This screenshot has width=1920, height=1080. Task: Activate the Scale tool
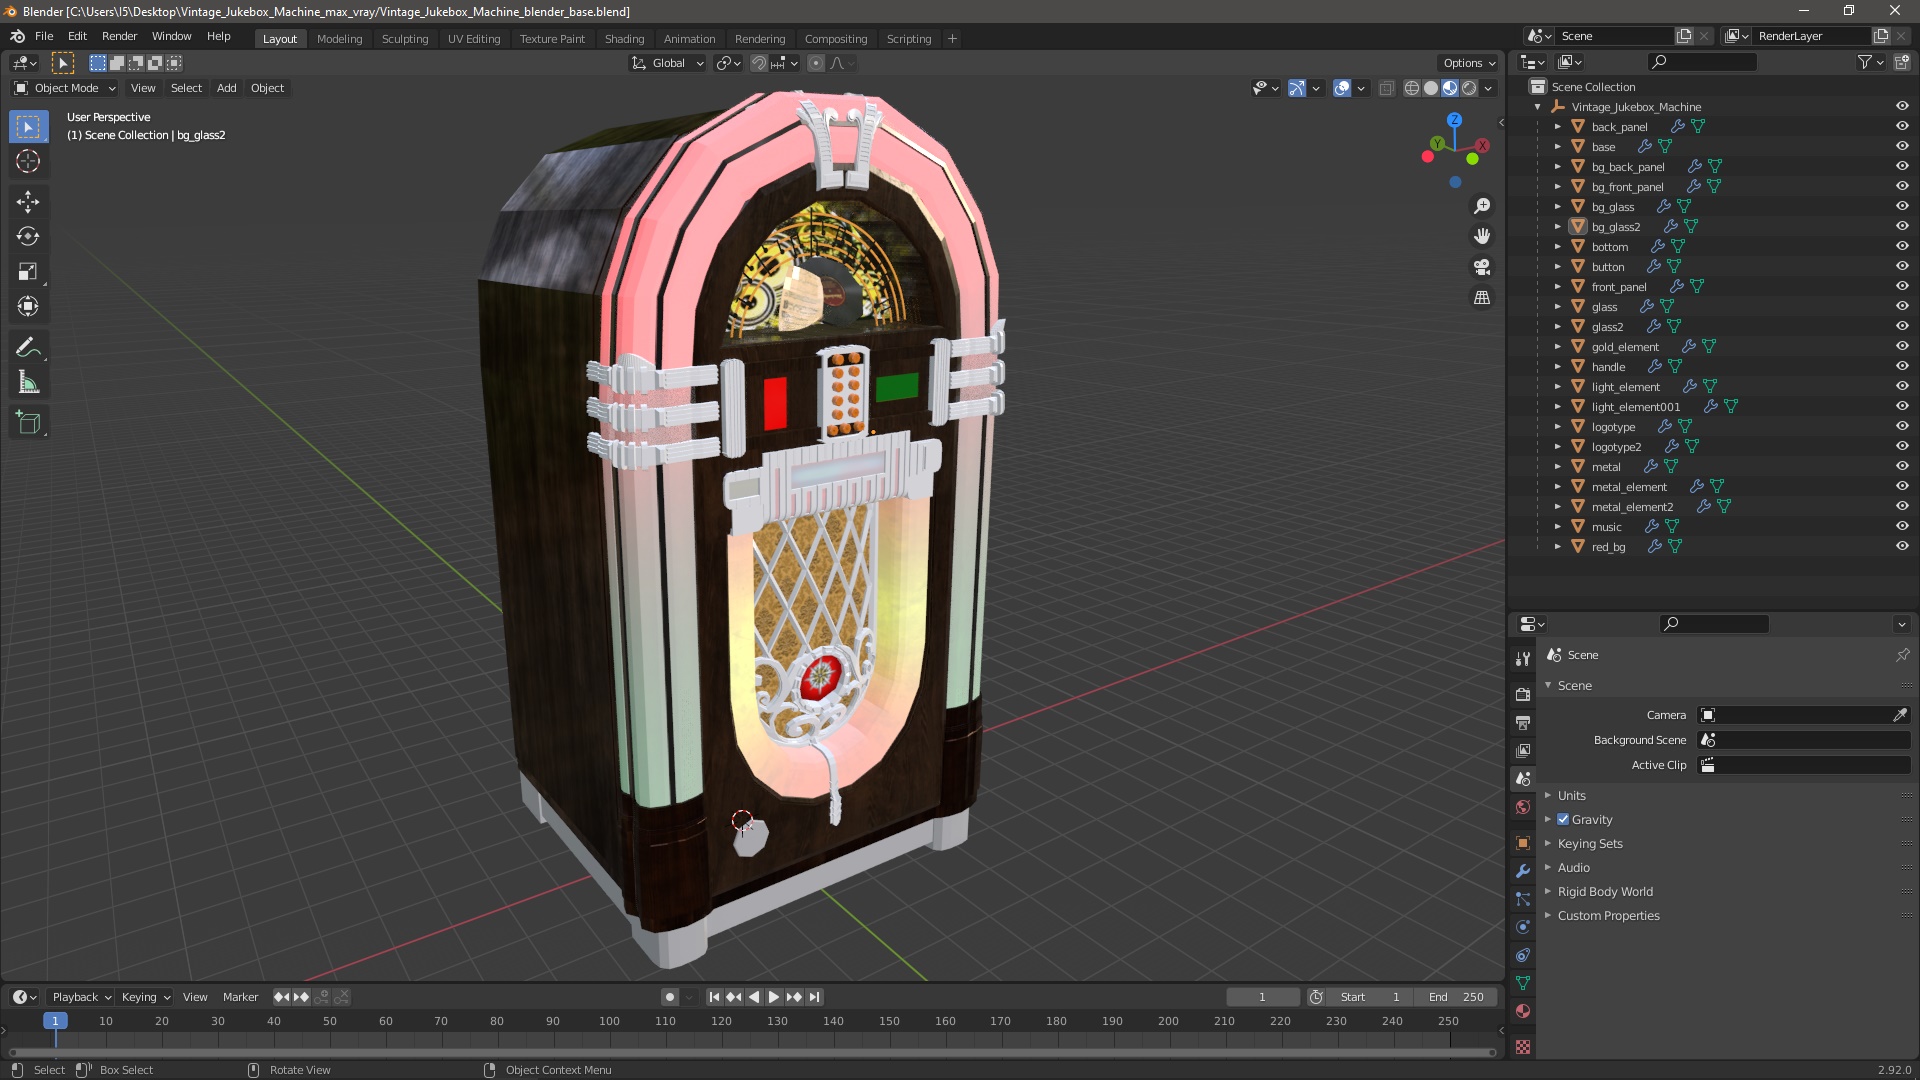tap(28, 272)
